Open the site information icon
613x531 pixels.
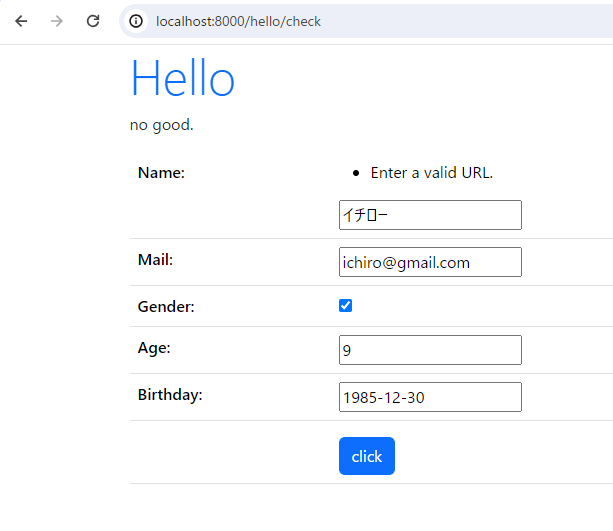pyautogui.click(x=136, y=21)
